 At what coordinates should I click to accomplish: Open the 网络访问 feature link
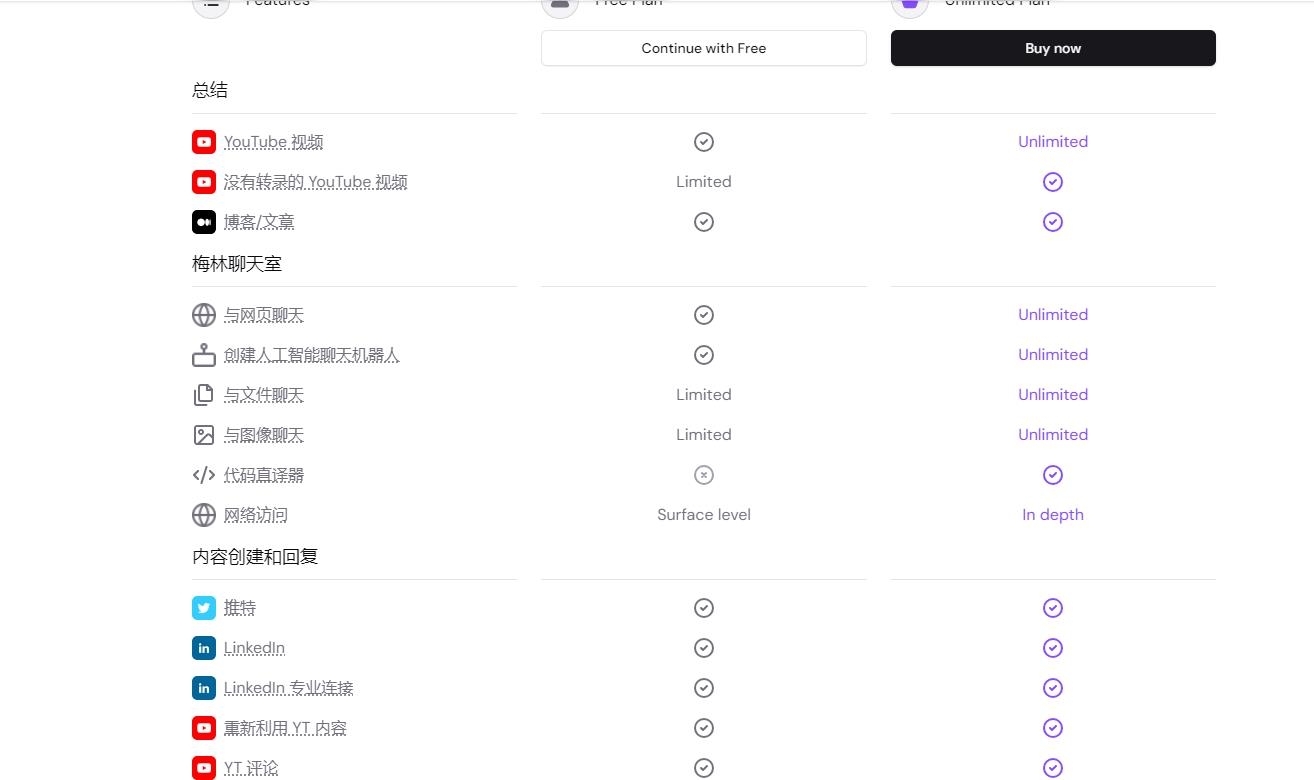coord(256,515)
